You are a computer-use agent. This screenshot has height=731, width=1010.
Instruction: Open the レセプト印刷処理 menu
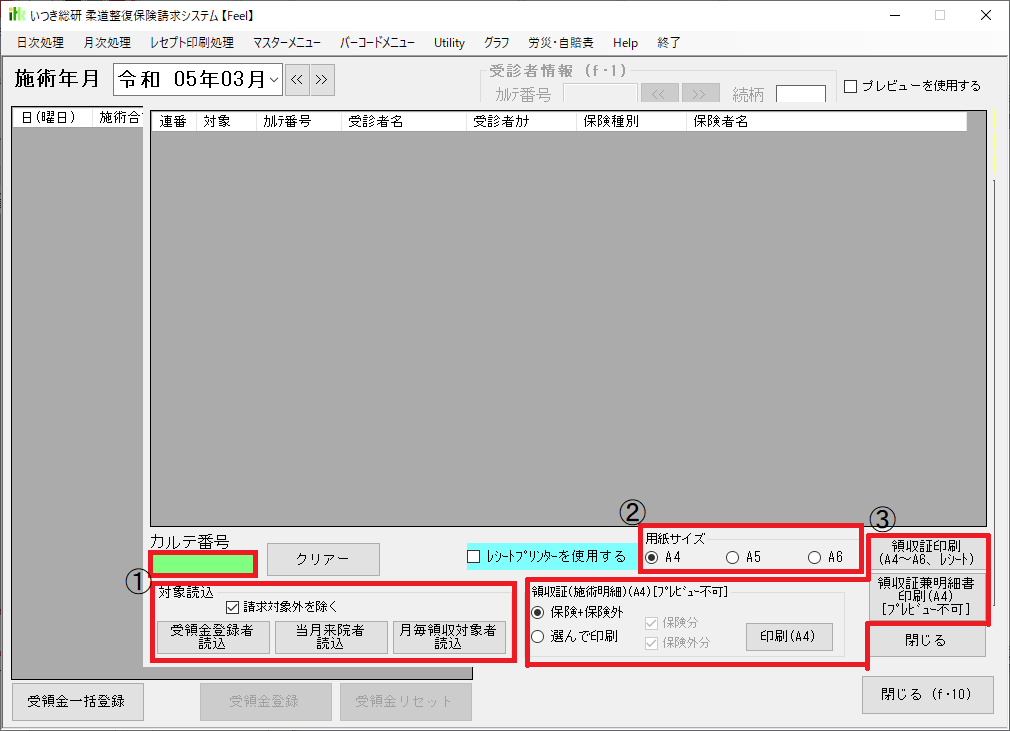click(191, 43)
